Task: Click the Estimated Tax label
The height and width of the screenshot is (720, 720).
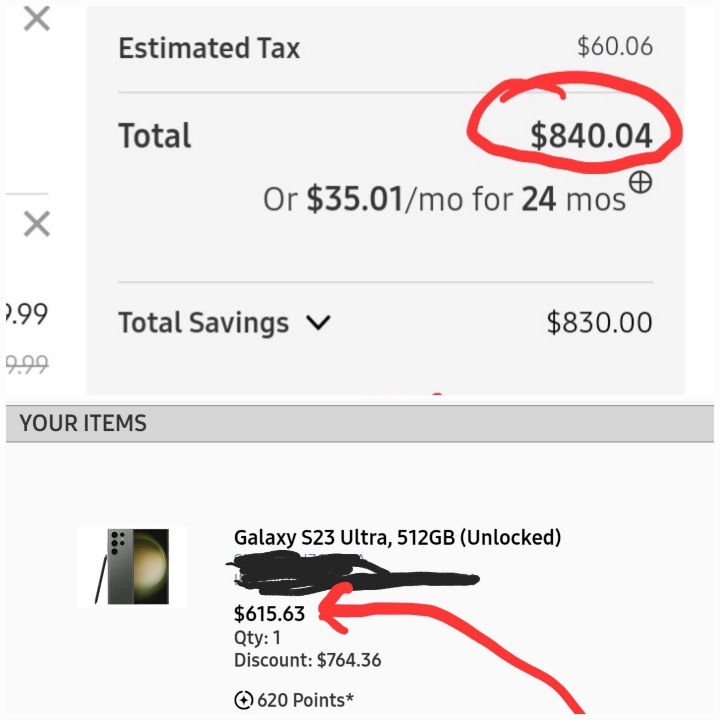Action: [209, 48]
